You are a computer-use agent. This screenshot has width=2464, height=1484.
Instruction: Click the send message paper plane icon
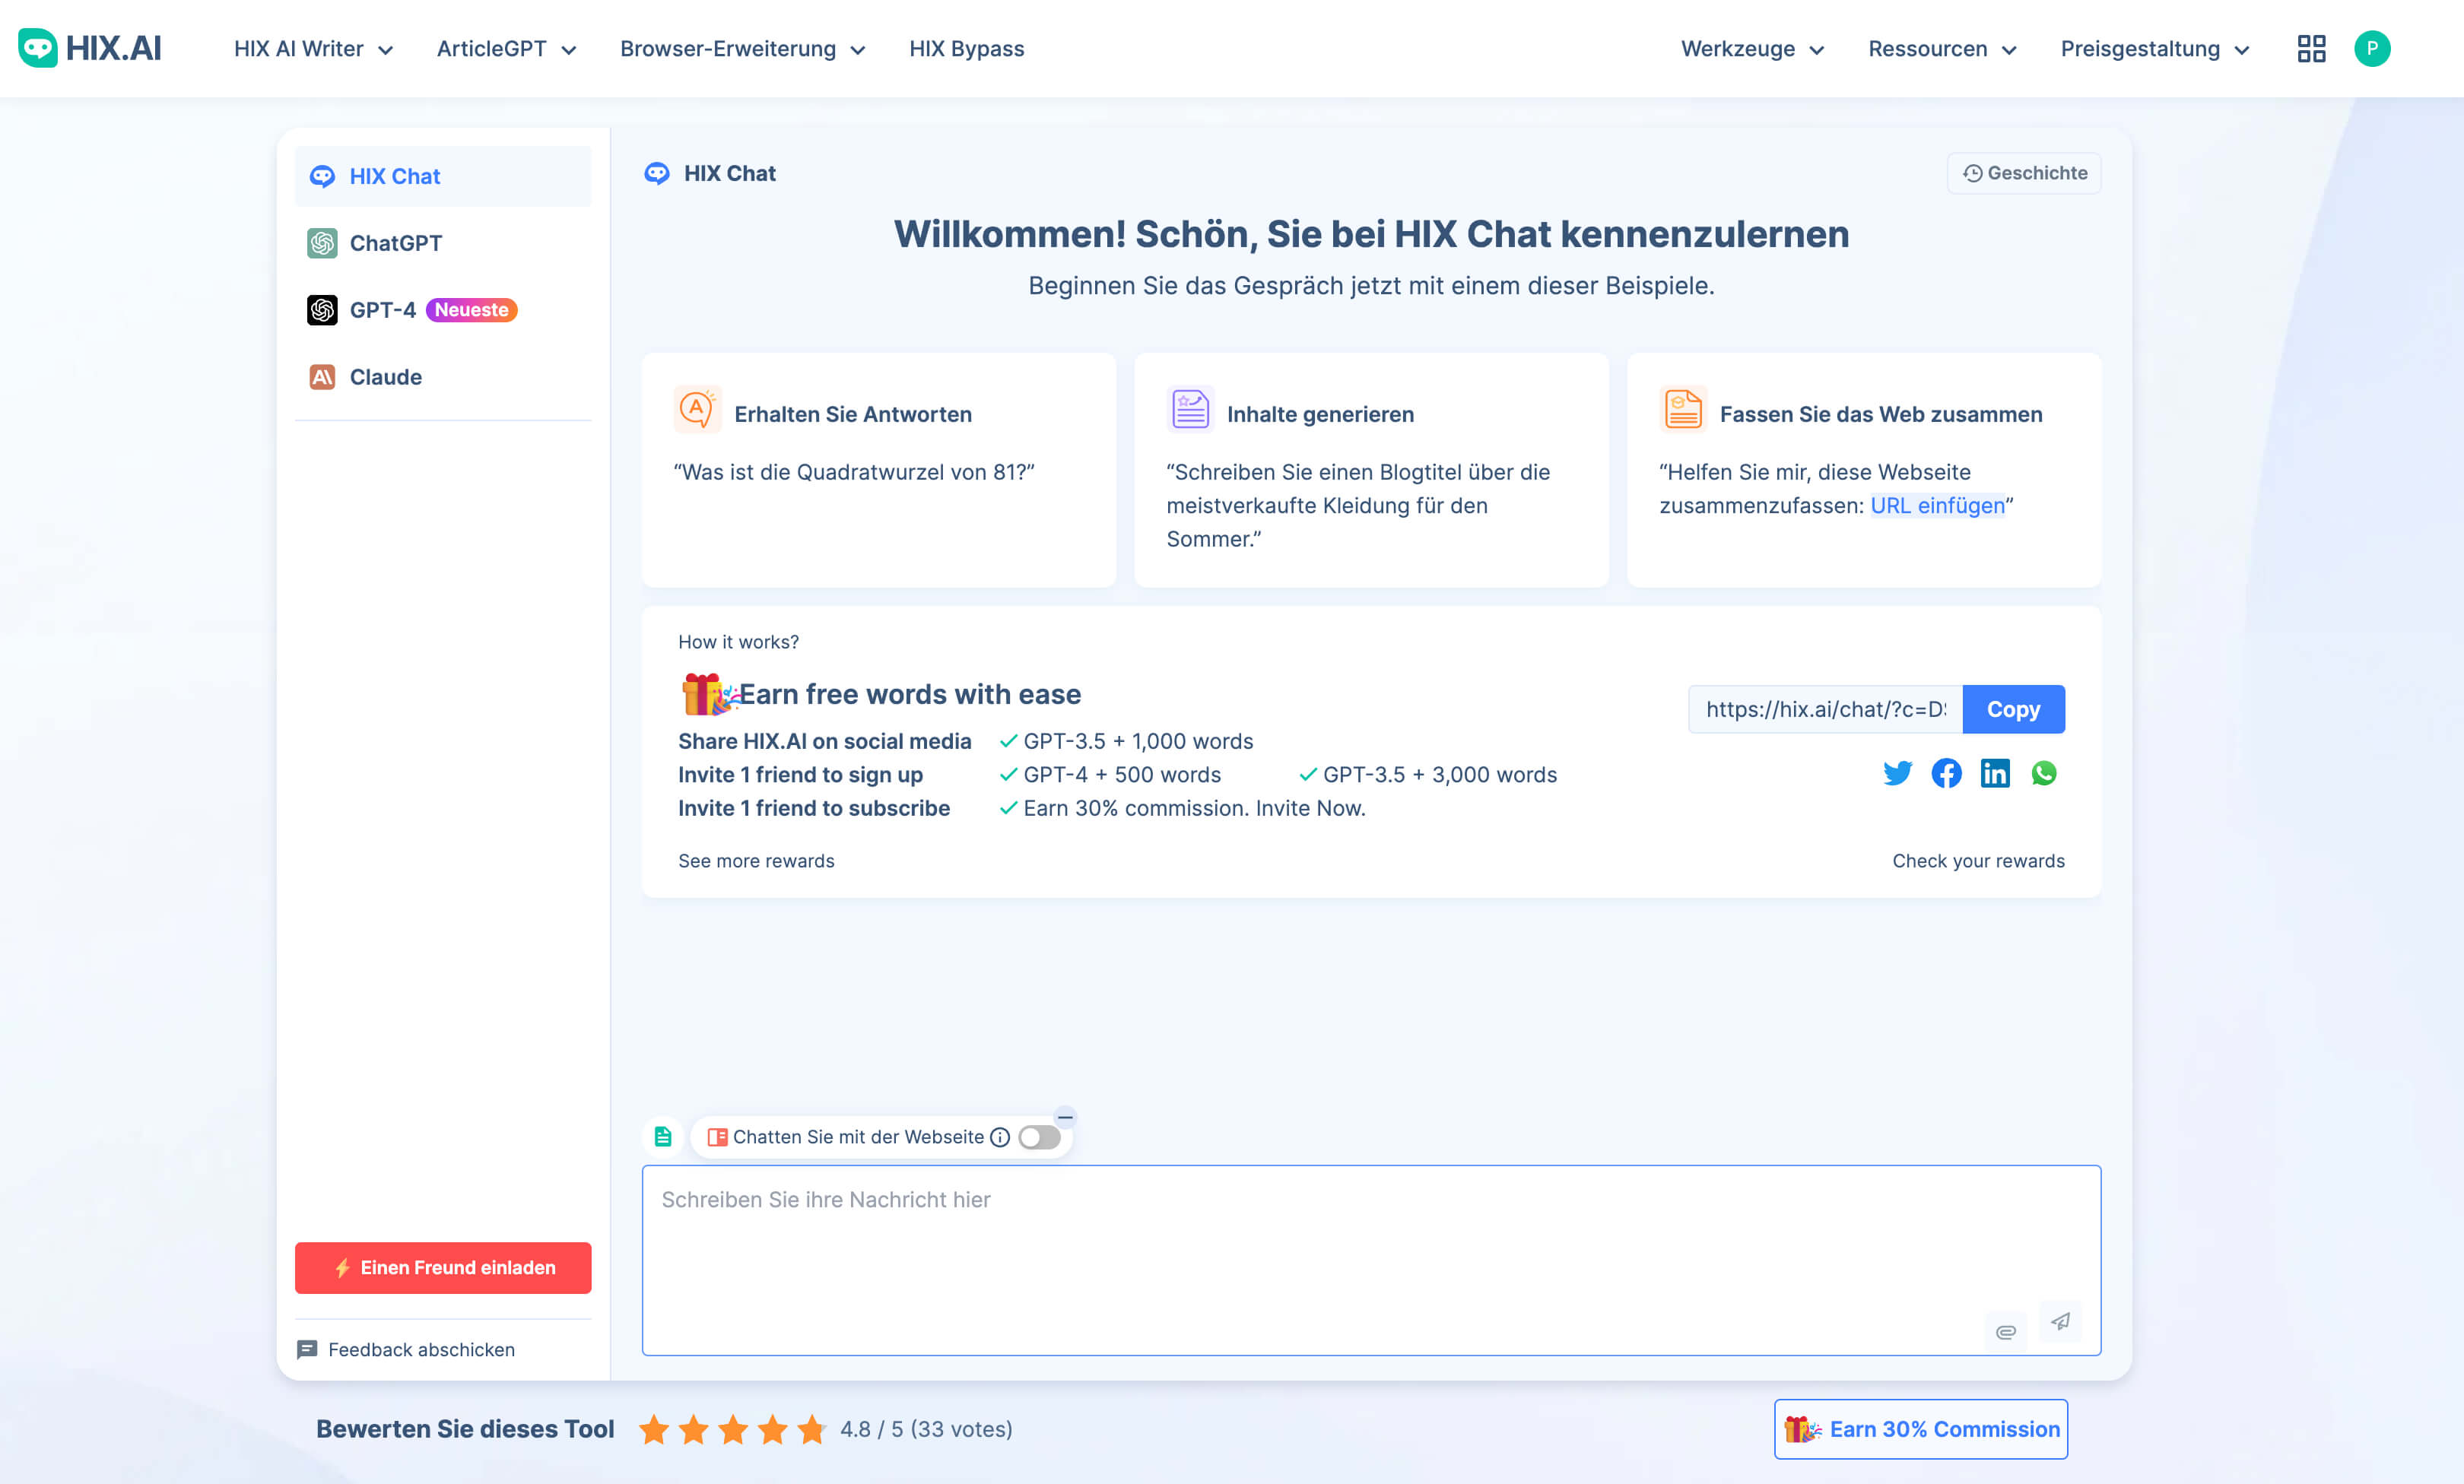pos(2060,1321)
